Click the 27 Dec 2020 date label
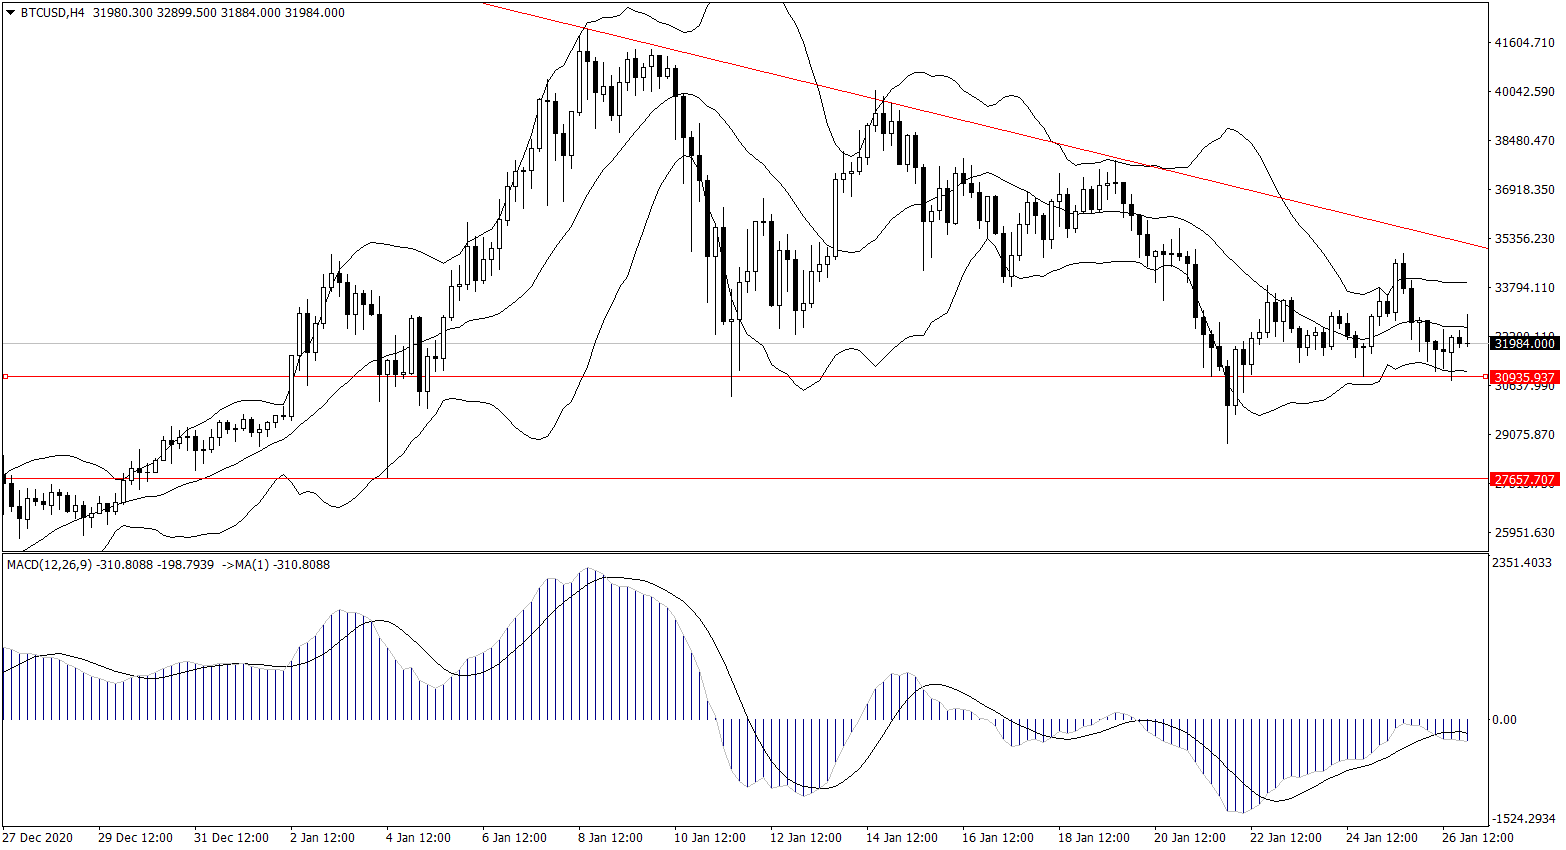This screenshot has width=1566, height=850. click(37, 838)
